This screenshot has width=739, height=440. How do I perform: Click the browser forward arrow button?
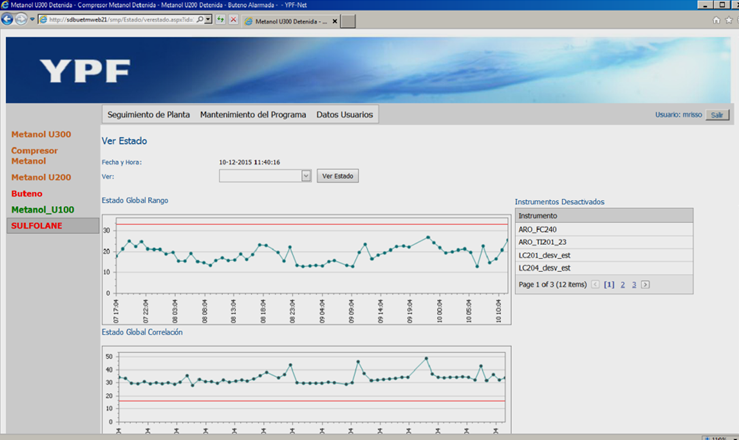[x=21, y=19]
